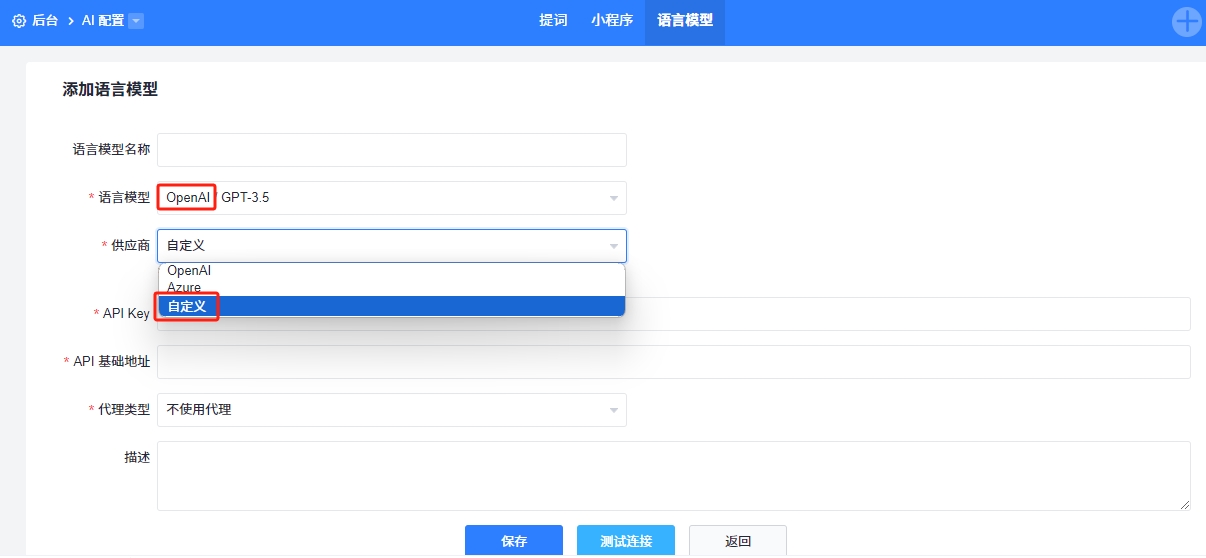Click the blue plus icon in header
Screen dimensions: 1206x558
click(x=1187, y=22)
